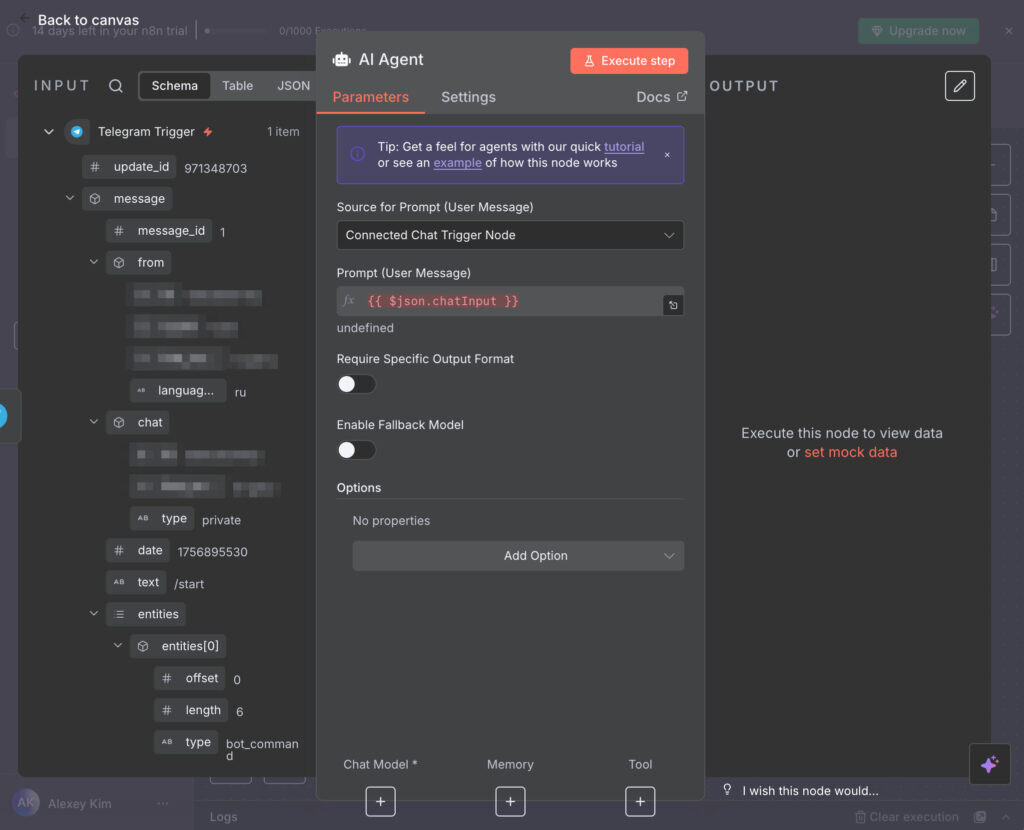This screenshot has height=830, width=1024.
Task: Click the Prompt expression input field
Action: tap(500, 301)
